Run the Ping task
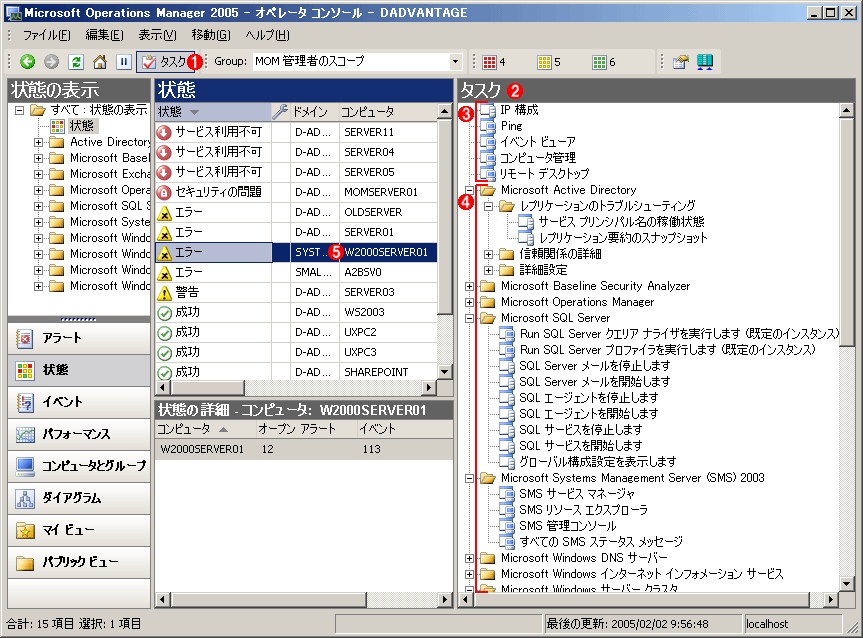This screenshot has width=863, height=638. point(511,126)
